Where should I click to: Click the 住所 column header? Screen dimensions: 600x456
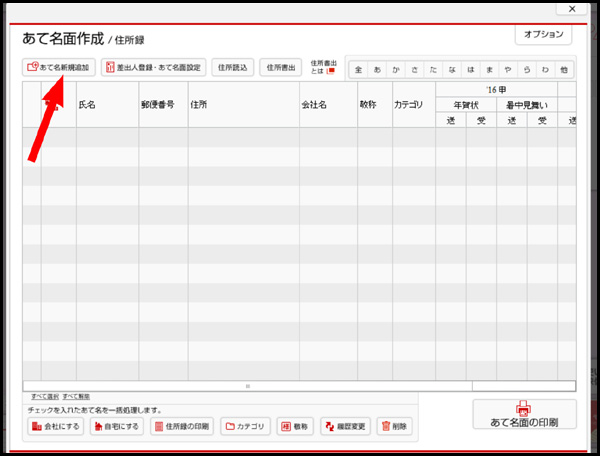244,104
